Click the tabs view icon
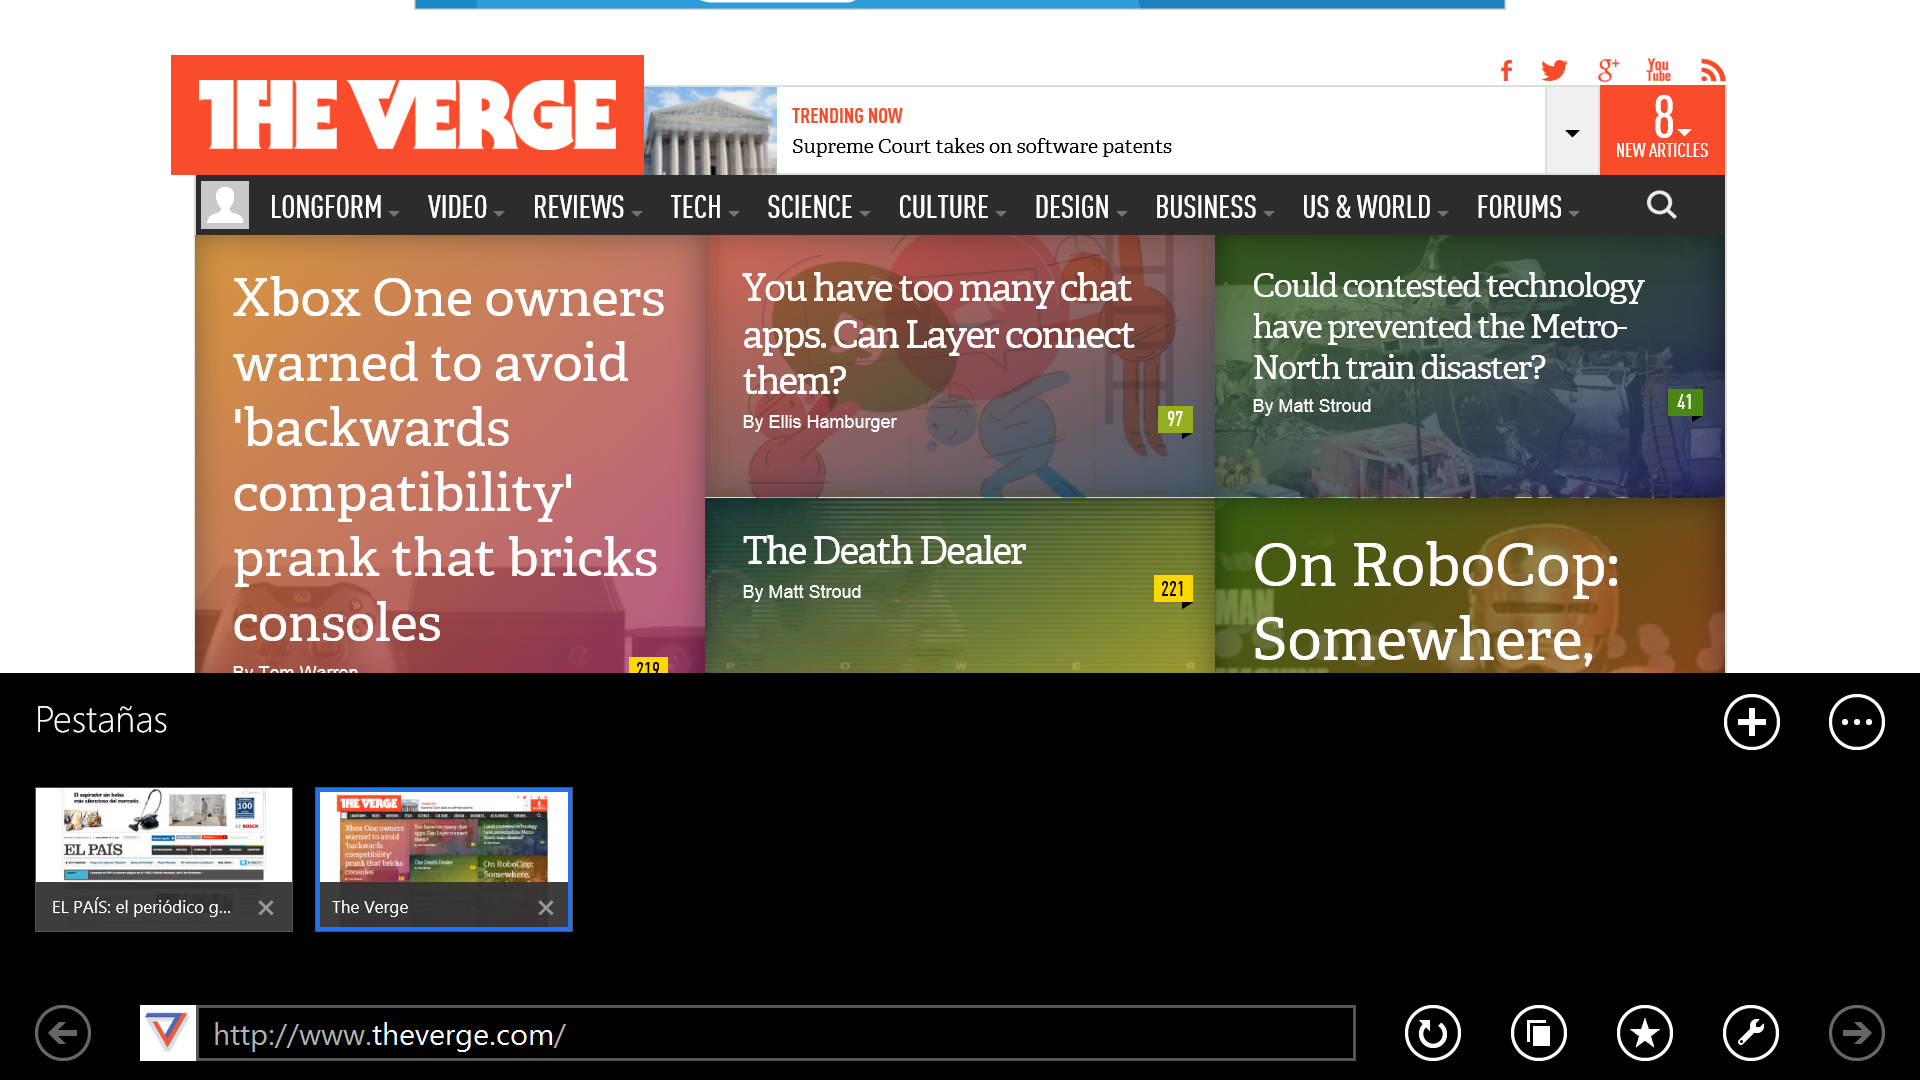The image size is (1920, 1080). (1538, 1033)
